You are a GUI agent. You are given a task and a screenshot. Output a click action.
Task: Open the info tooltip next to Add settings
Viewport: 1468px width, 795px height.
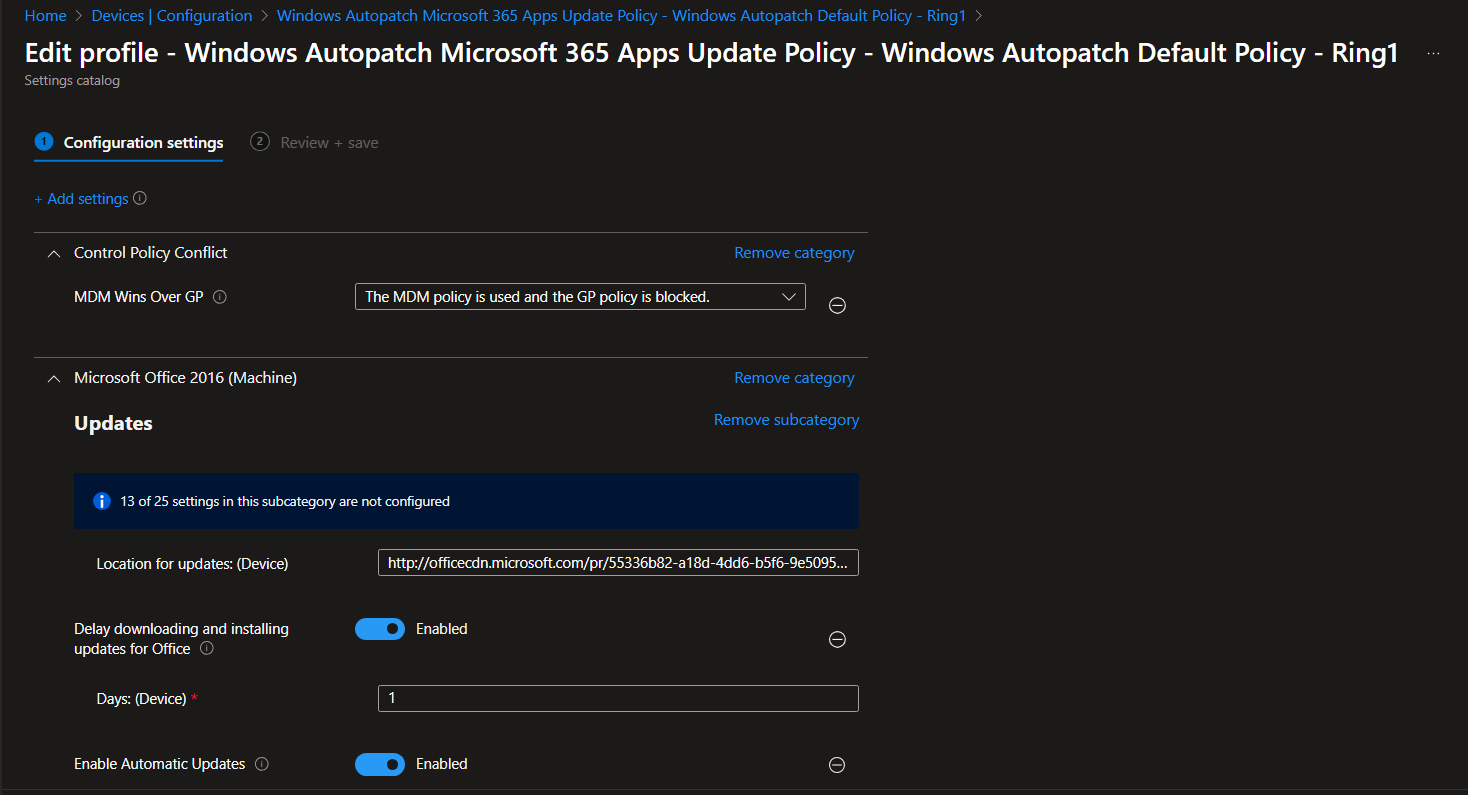click(141, 198)
